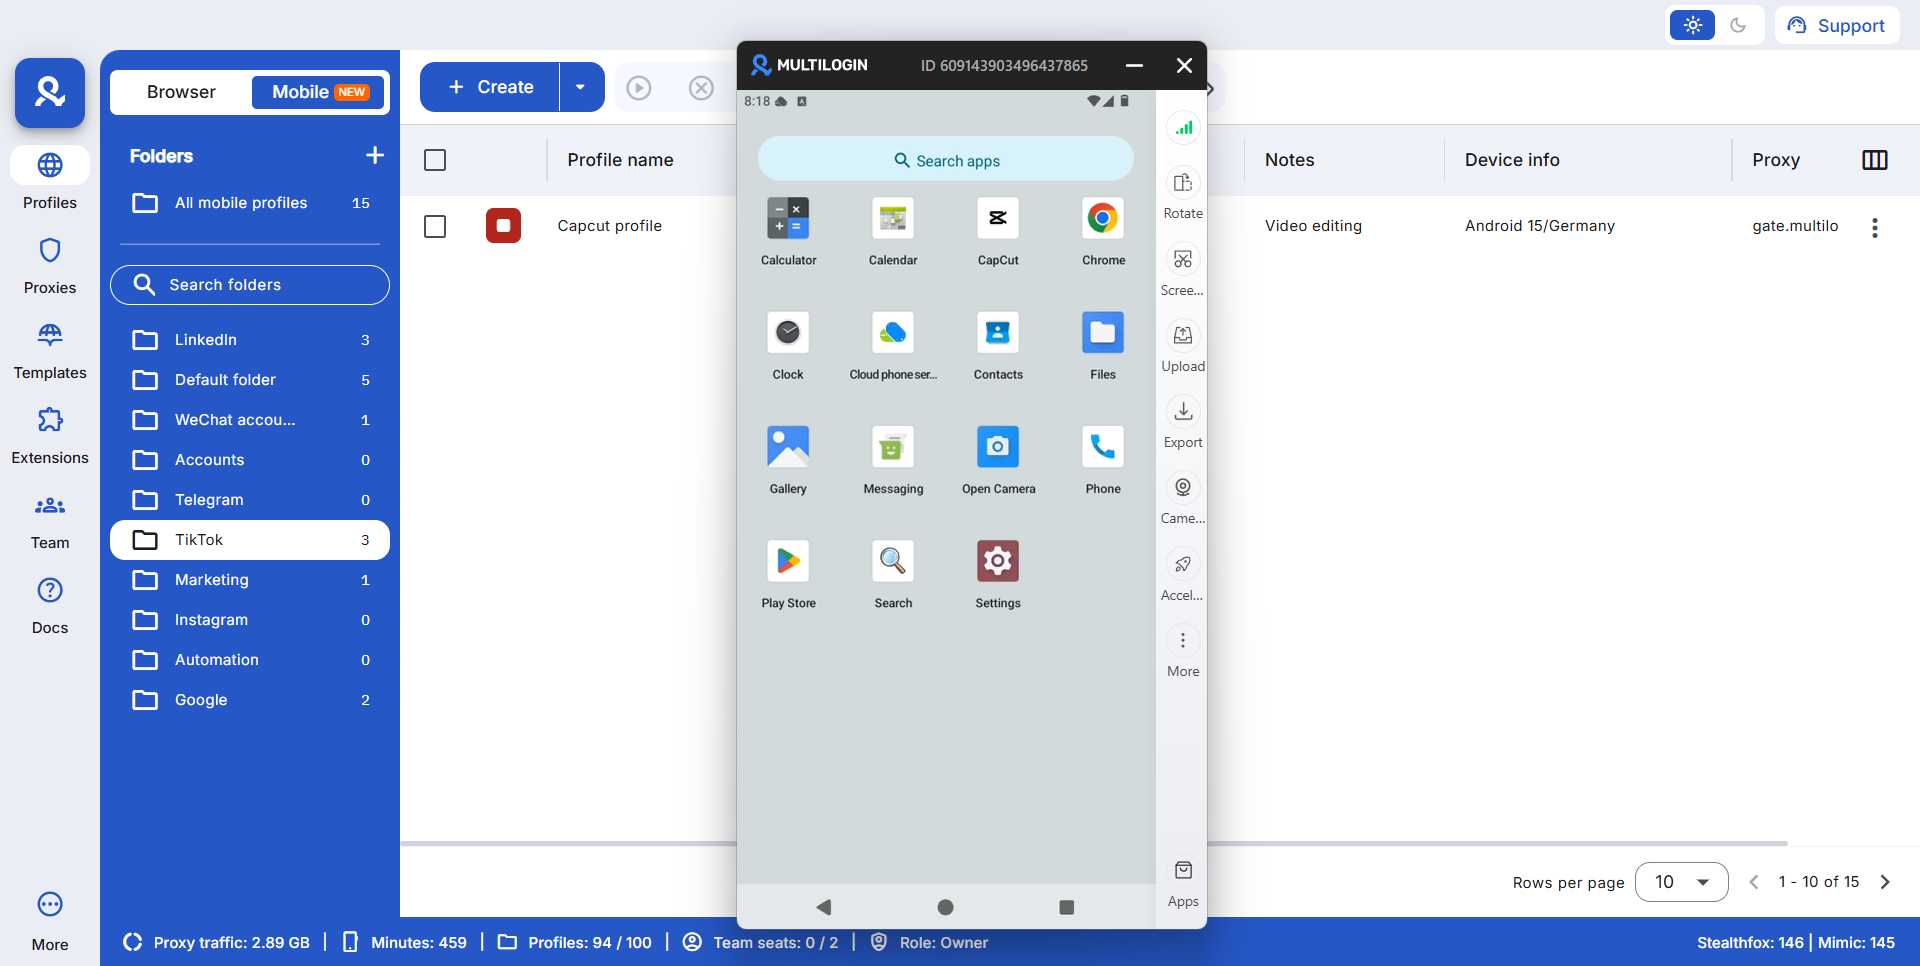Open the CapCut app in the phone
Screen dimensions: 1920x966
pyautogui.click(x=997, y=220)
